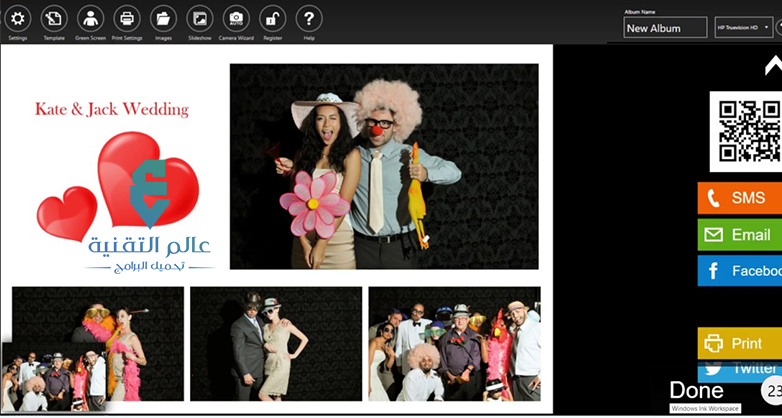
Task: Click Done to finish session
Action: point(697,391)
